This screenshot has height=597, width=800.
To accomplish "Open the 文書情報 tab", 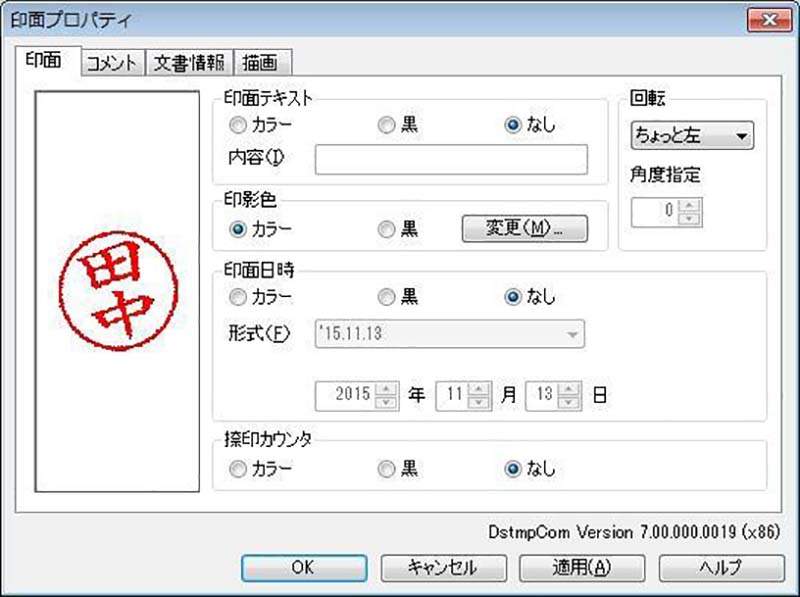I will point(189,63).
